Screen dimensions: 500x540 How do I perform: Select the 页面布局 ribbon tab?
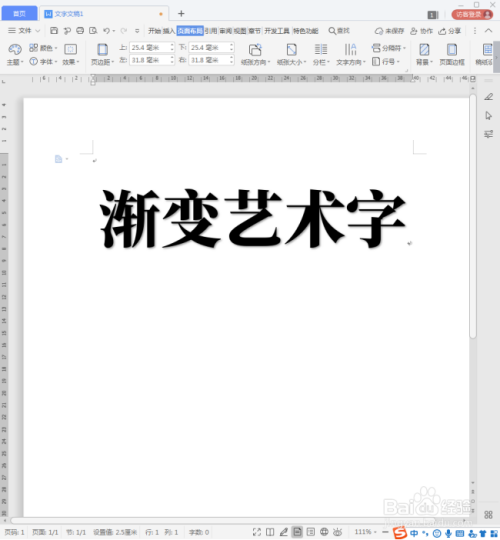click(x=190, y=31)
